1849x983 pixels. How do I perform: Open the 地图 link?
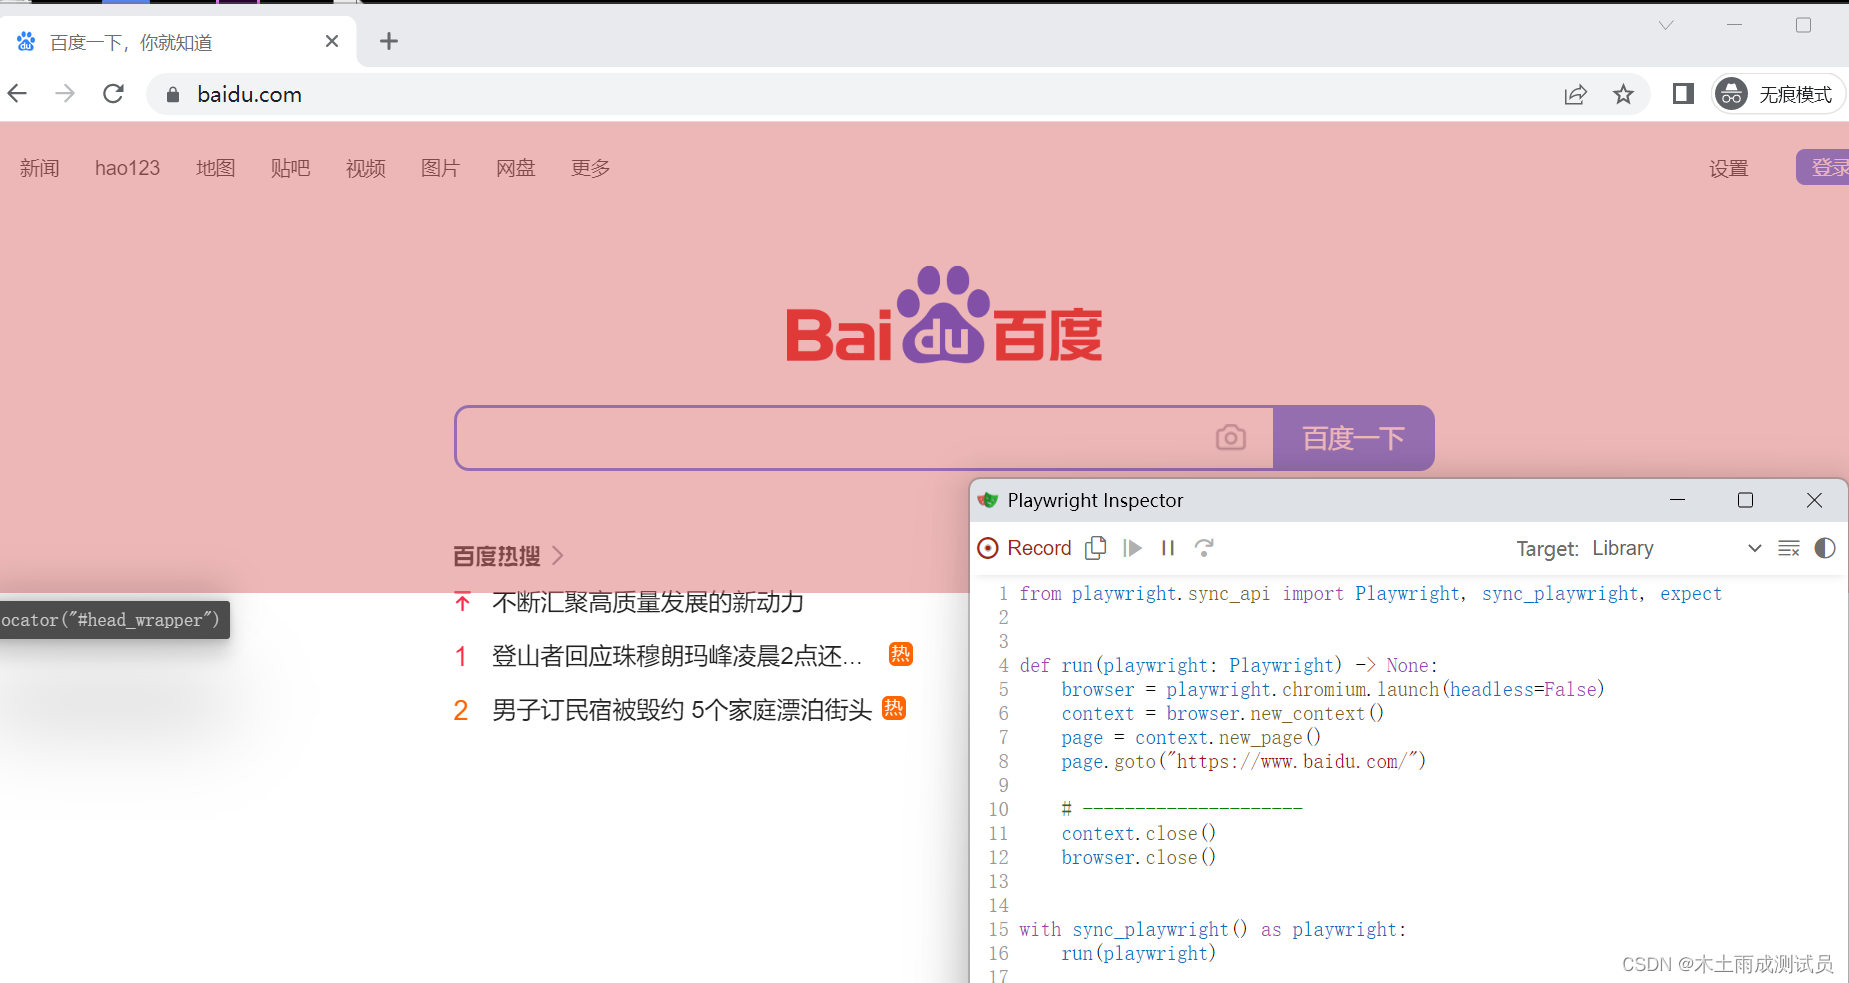click(216, 168)
